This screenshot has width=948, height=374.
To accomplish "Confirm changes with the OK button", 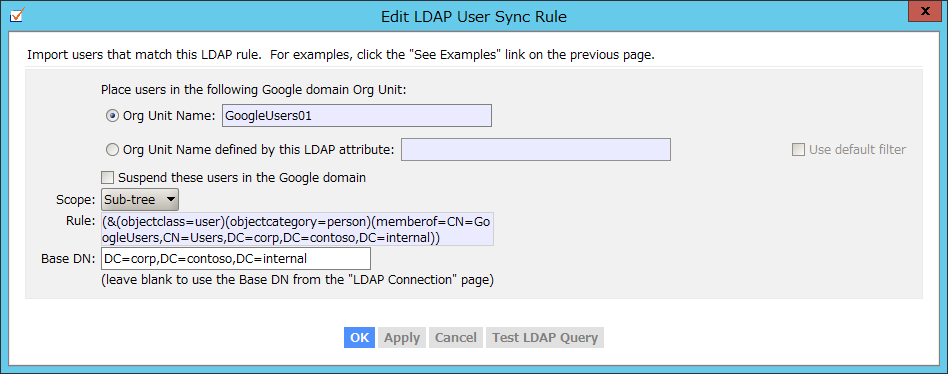I will [x=360, y=337].
